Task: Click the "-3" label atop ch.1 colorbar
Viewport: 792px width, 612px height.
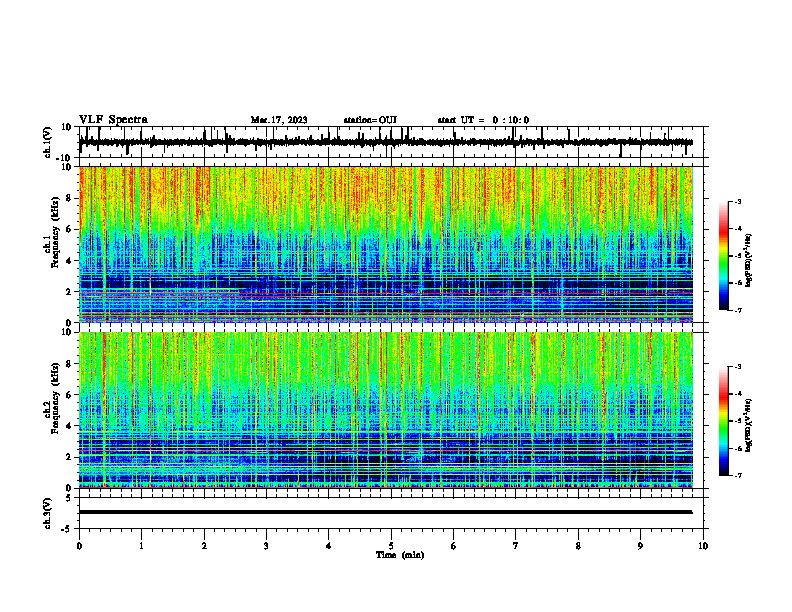Action: 737,202
